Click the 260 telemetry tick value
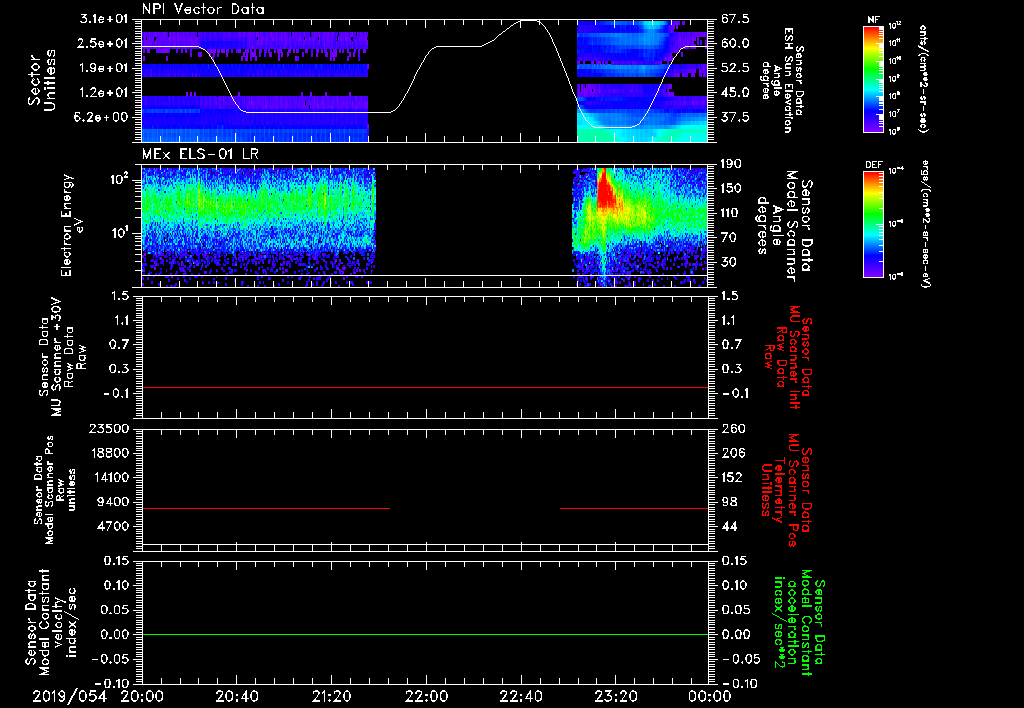The image size is (1024, 708). tap(732, 428)
